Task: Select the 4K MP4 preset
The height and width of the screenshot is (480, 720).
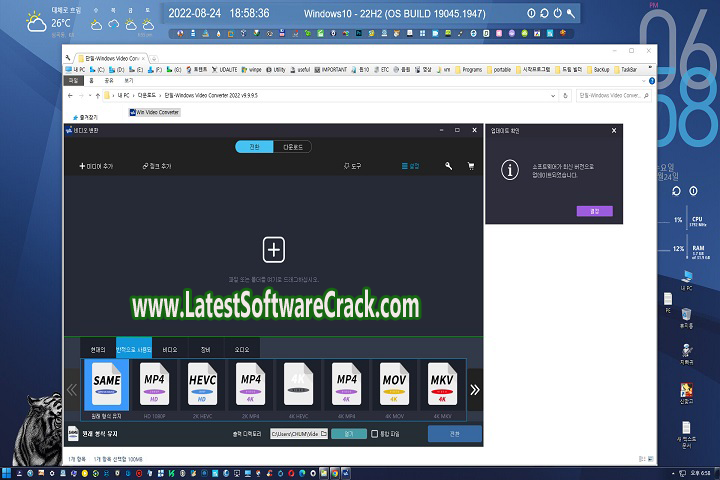Action: [346, 385]
